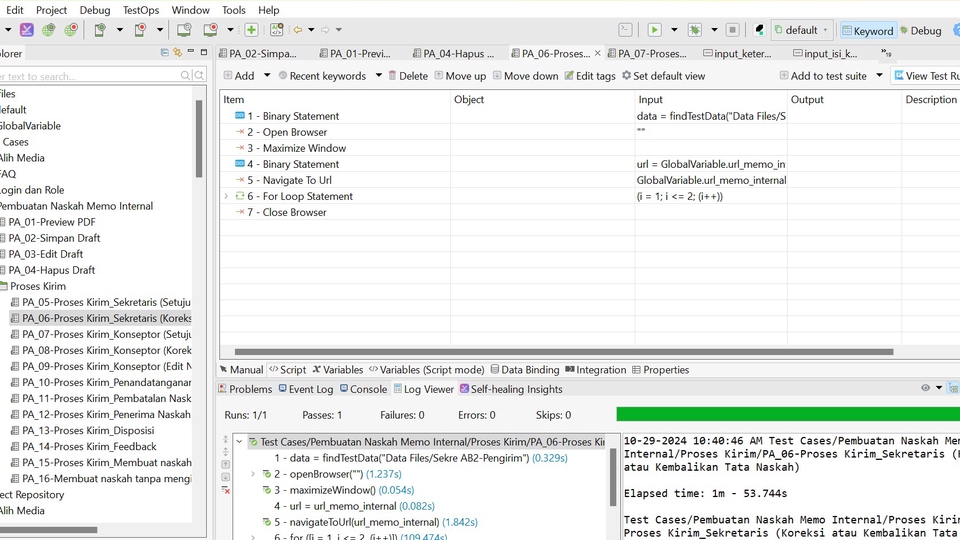
Task: Switch to the Script tab
Action: 287,370
